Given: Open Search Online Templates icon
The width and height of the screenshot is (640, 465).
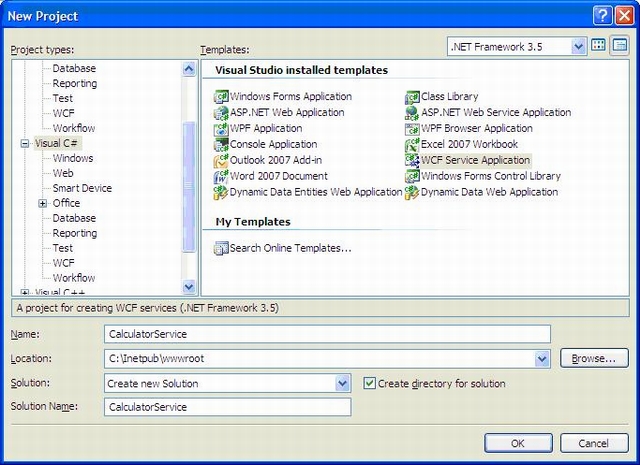Looking at the screenshot, I should (x=221, y=248).
